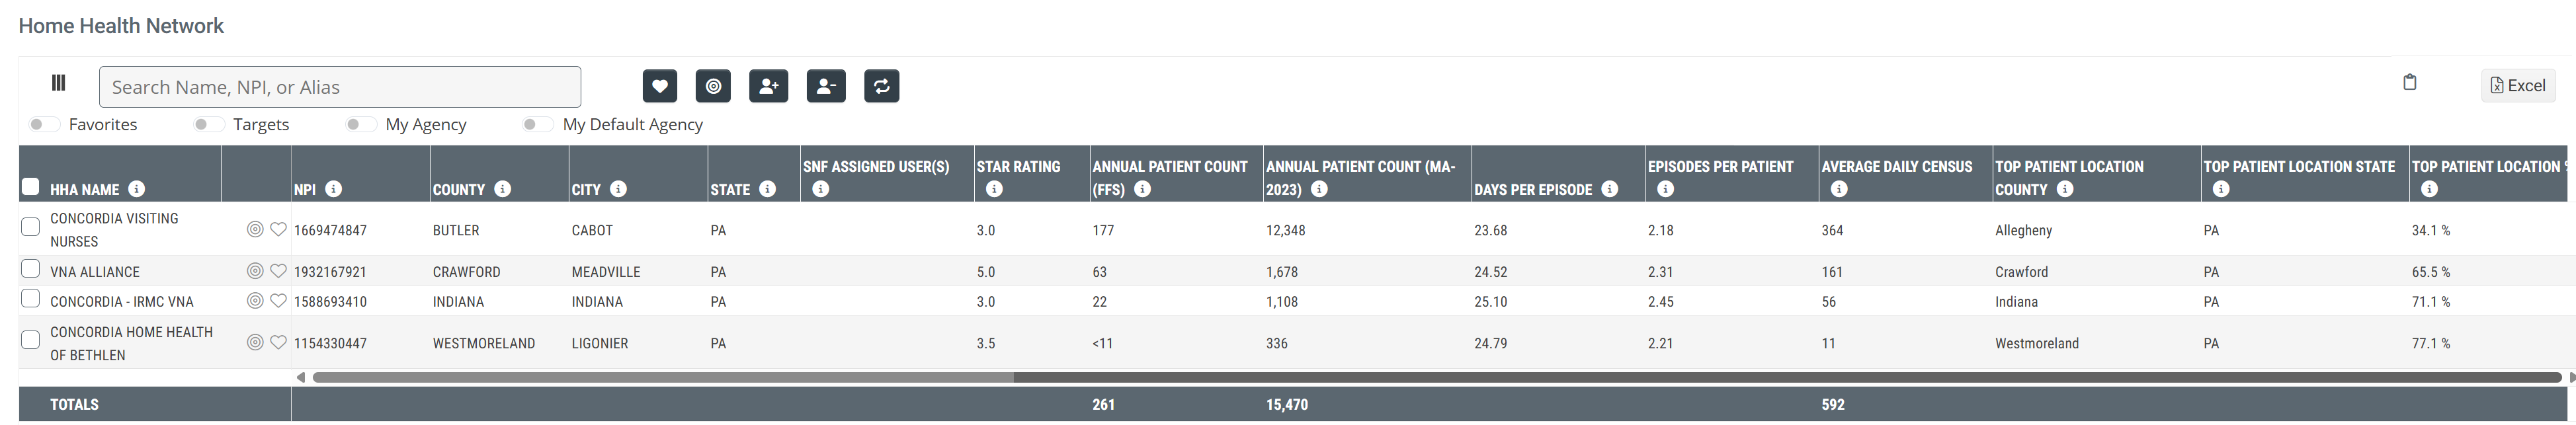The height and width of the screenshot is (425, 2576).
Task: Tick the select-all header checkbox
Action: click(x=31, y=187)
